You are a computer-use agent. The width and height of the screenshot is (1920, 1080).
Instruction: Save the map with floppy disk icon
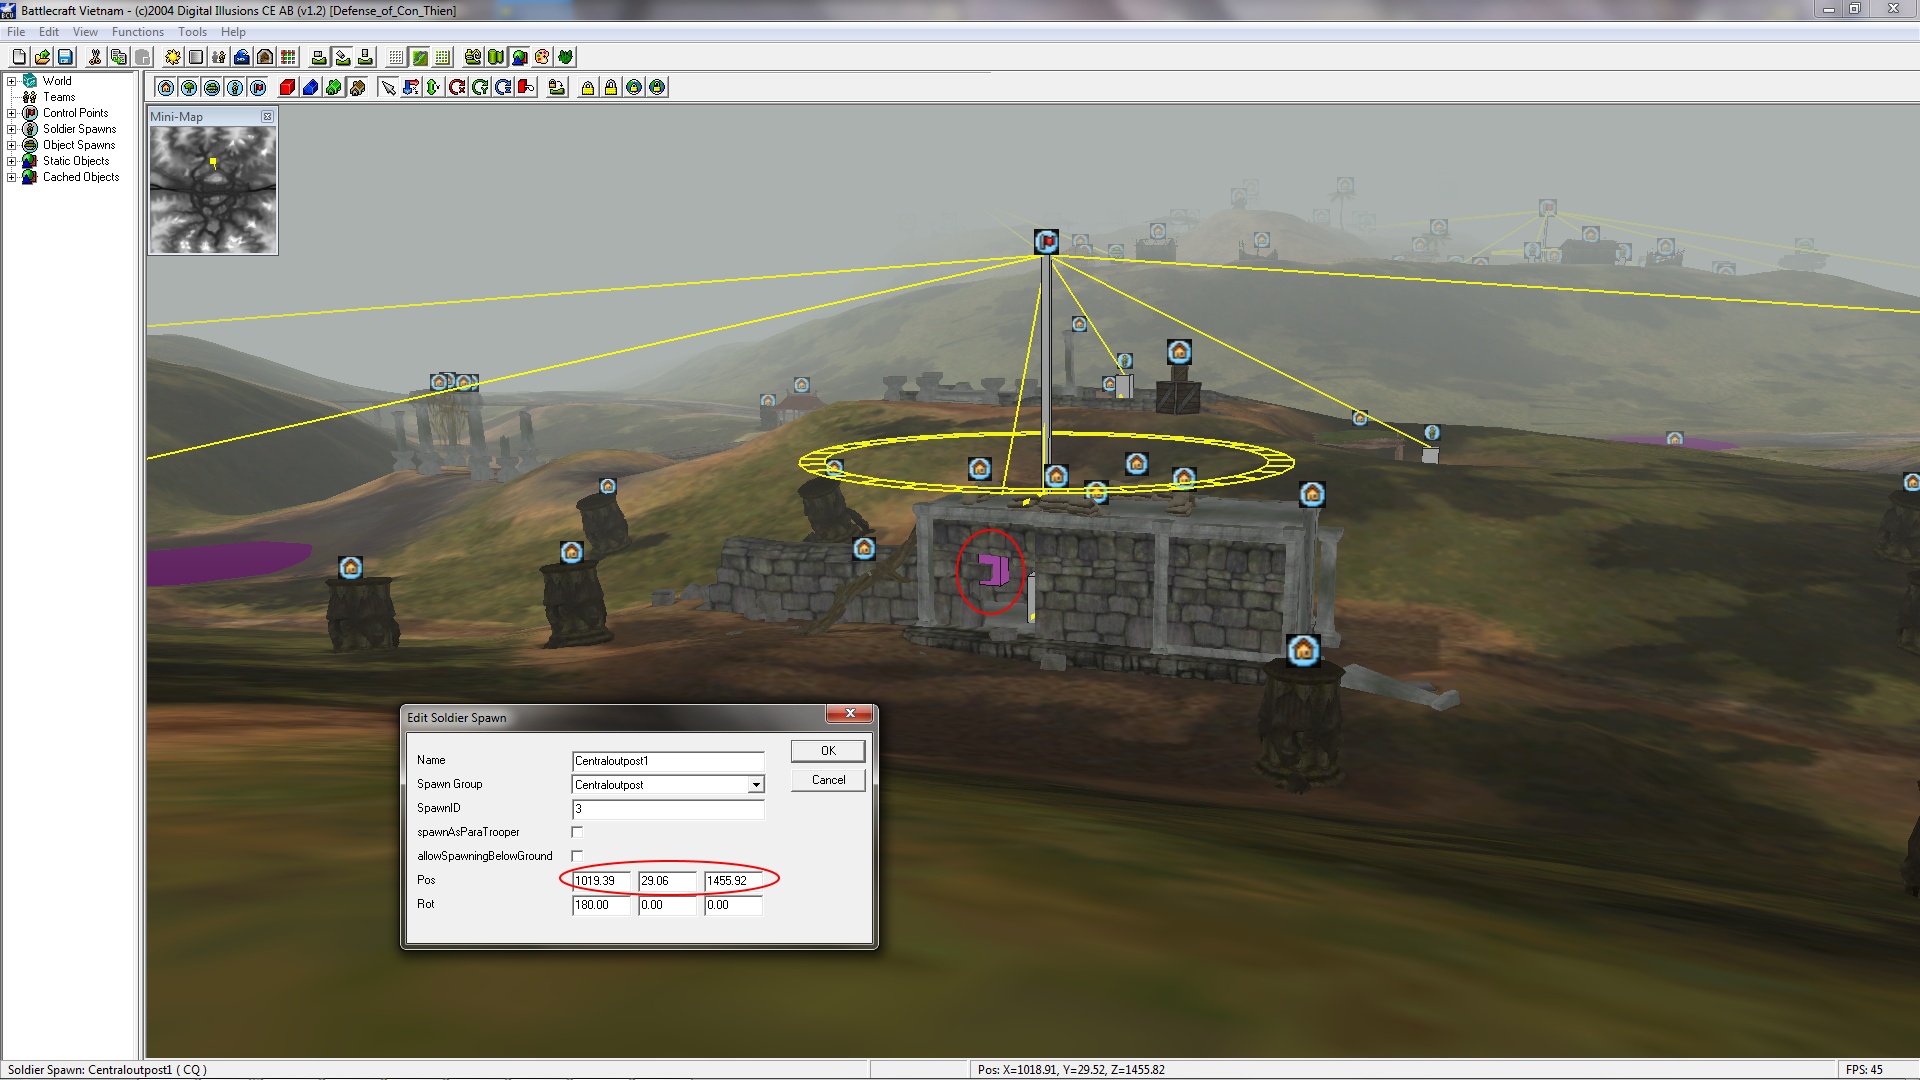pos(65,57)
